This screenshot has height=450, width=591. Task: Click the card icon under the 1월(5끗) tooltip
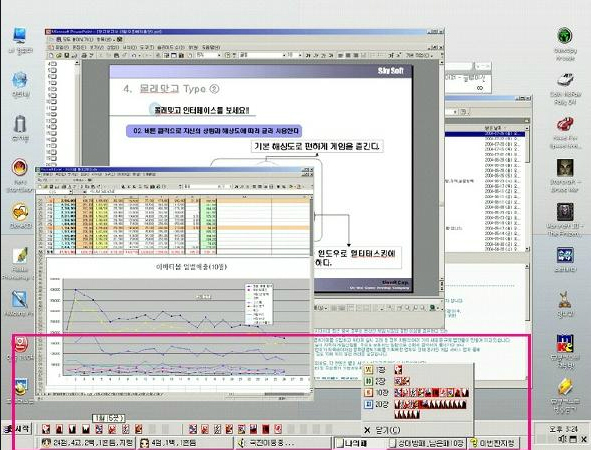coord(100,429)
